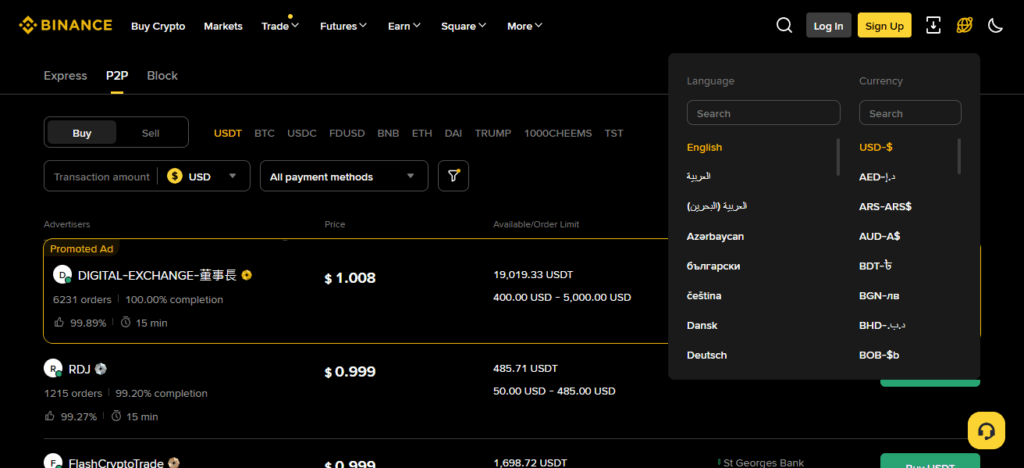The width and height of the screenshot is (1024, 468).
Task: Click the USD coin icon
Action: pos(174,176)
